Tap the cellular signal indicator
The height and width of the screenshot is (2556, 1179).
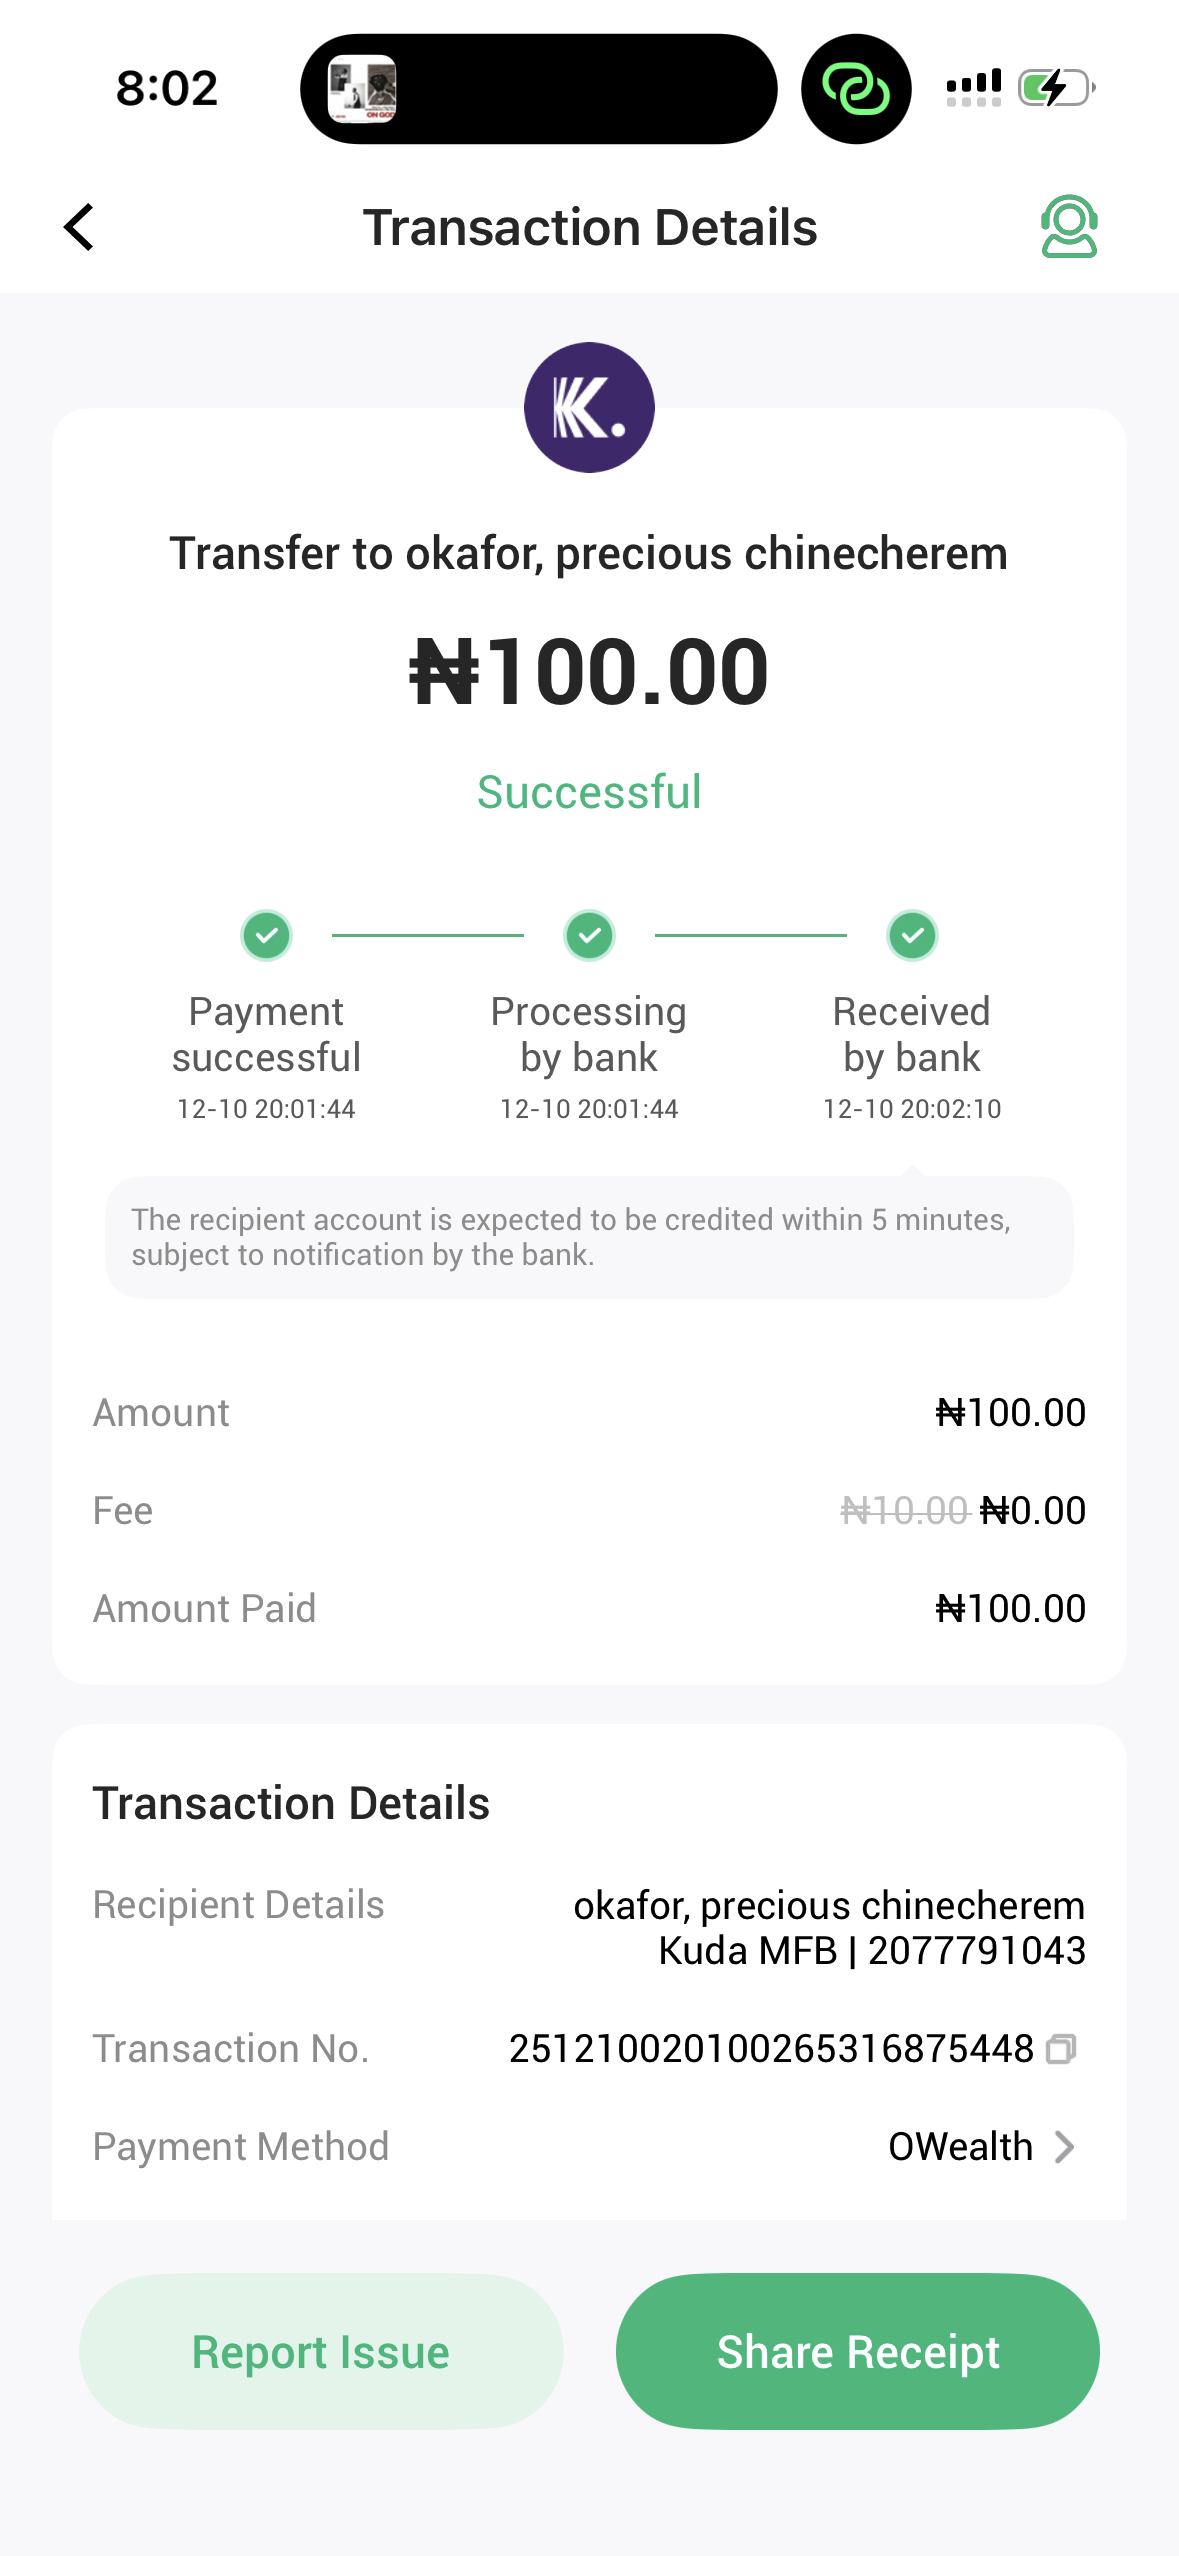pos(973,88)
